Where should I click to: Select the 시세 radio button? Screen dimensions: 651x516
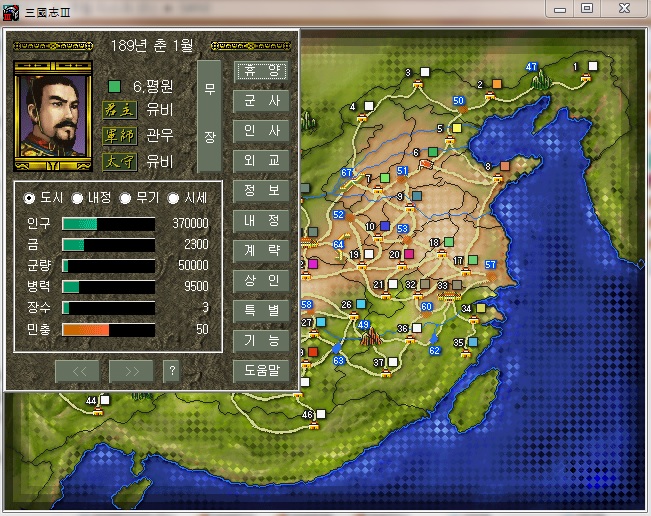(x=173, y=198)
